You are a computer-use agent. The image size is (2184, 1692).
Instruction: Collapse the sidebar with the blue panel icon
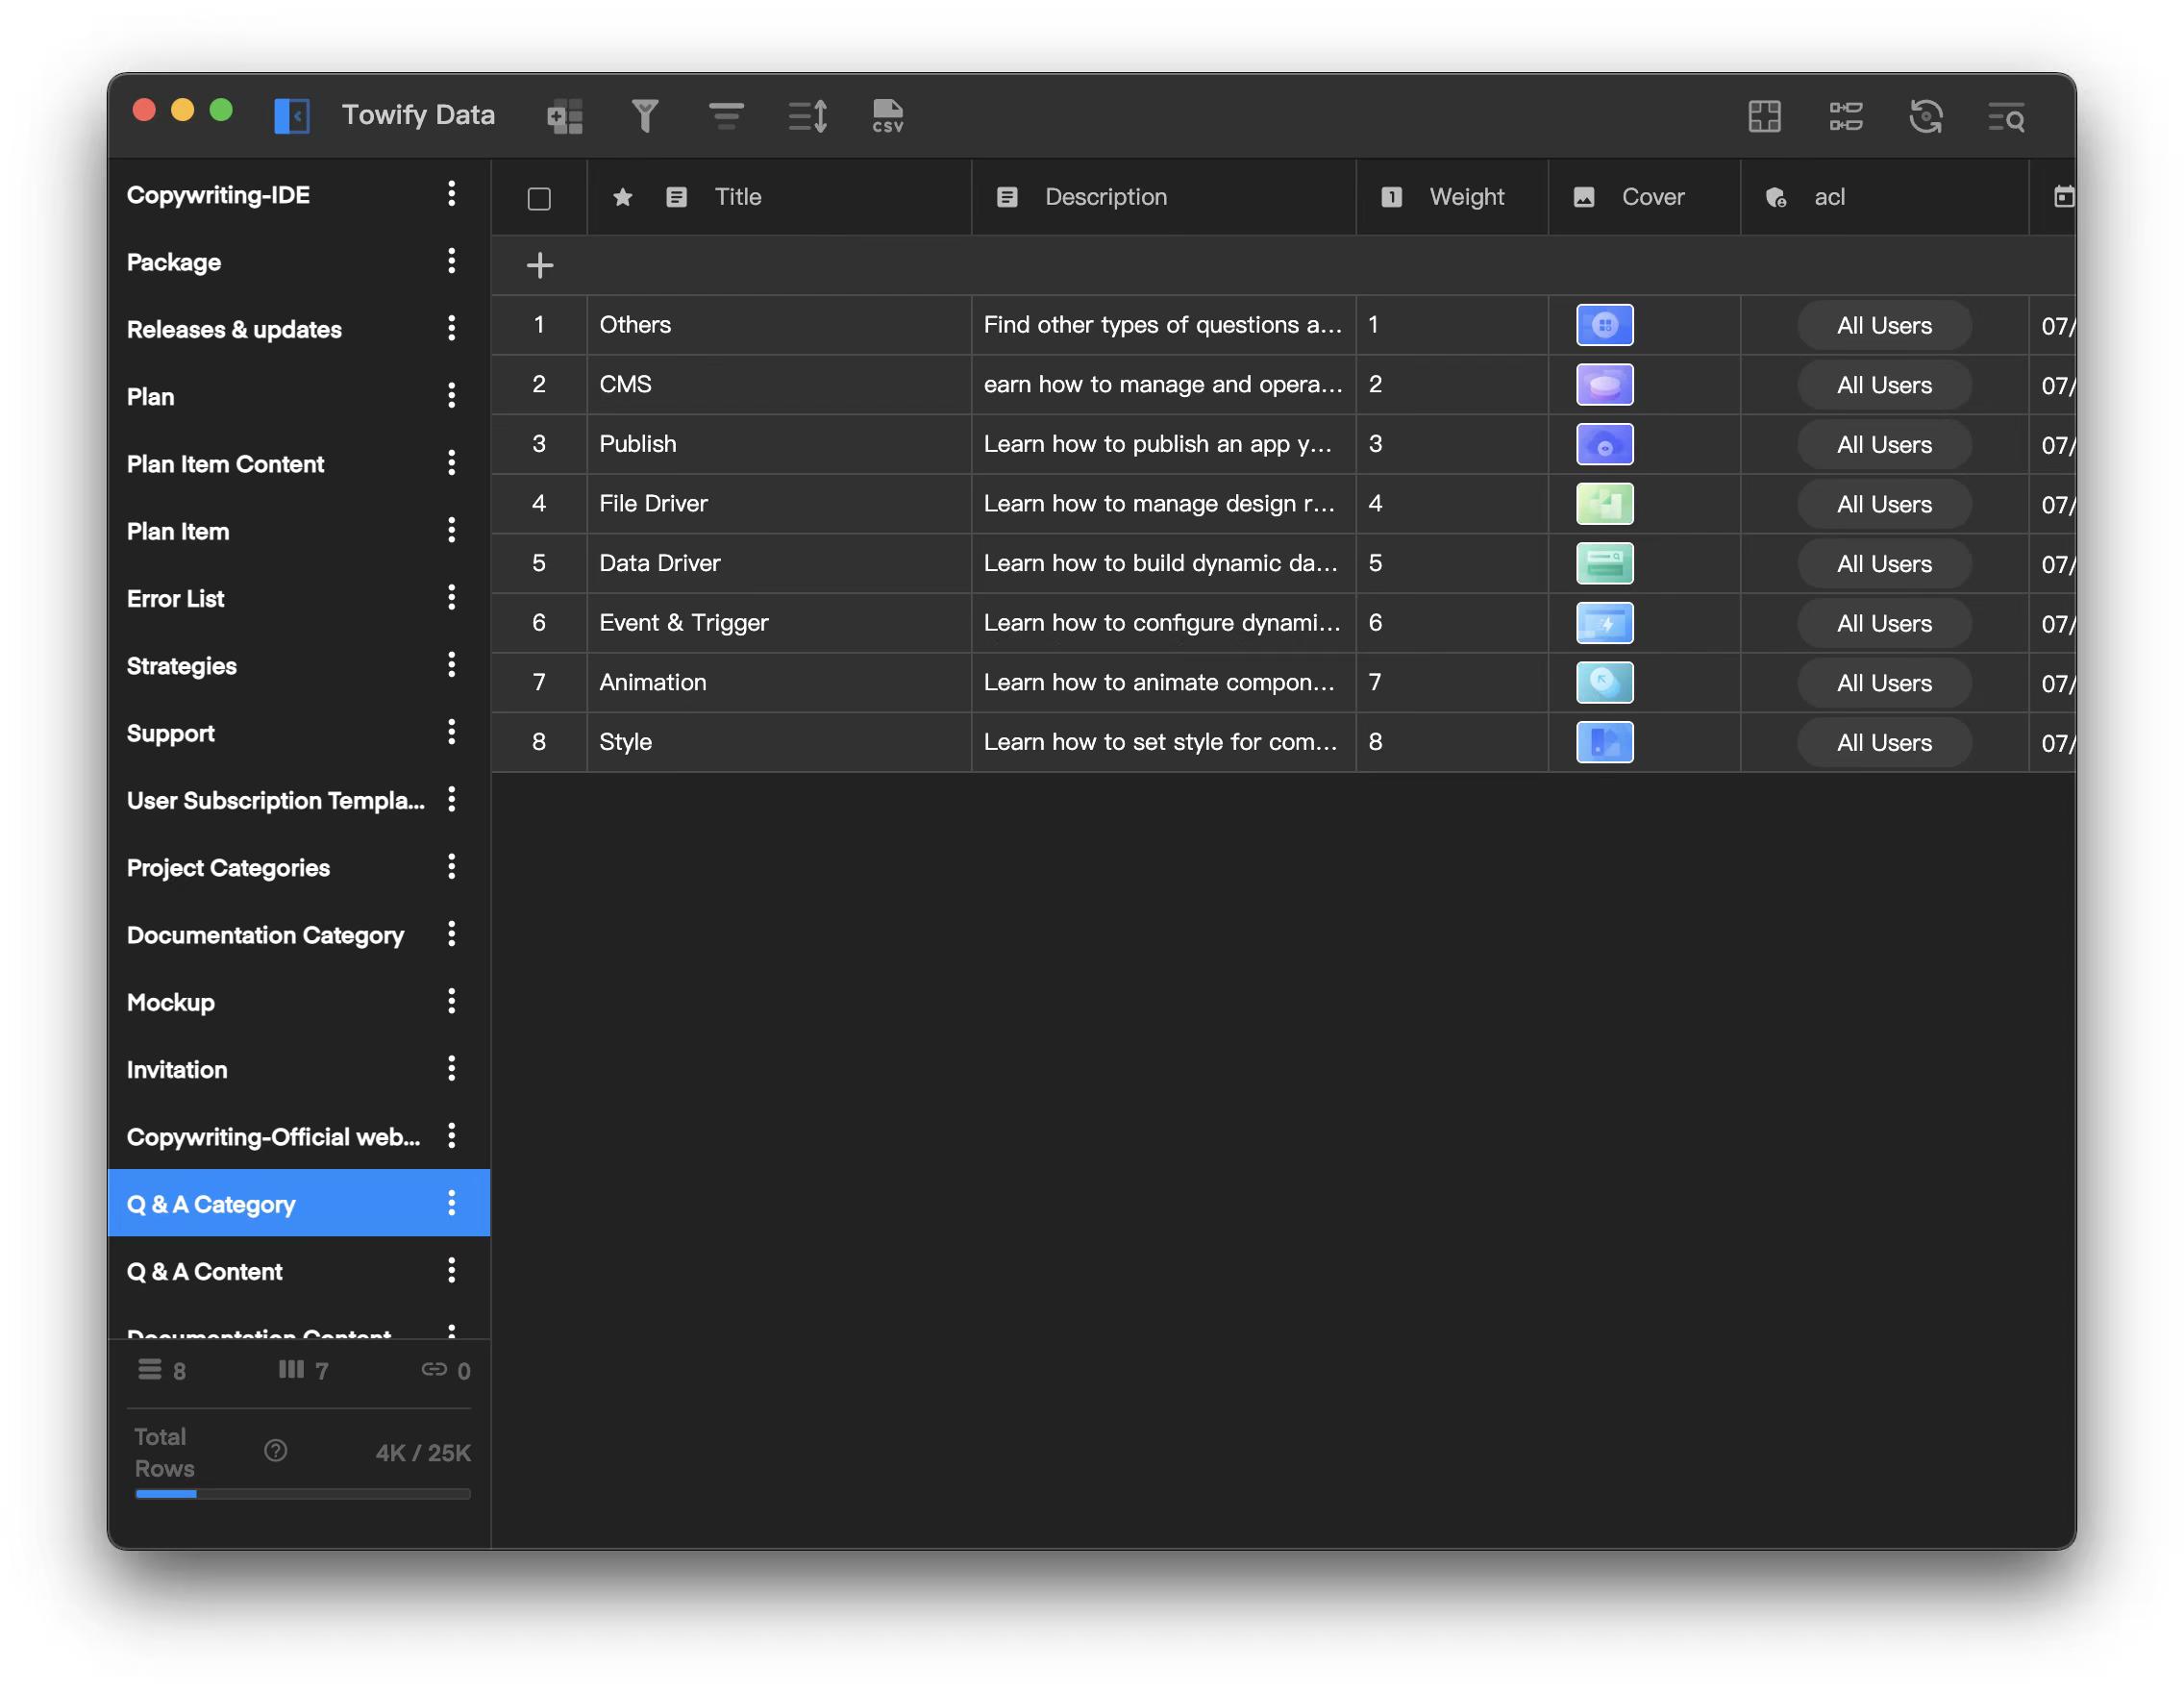[291, 116]
